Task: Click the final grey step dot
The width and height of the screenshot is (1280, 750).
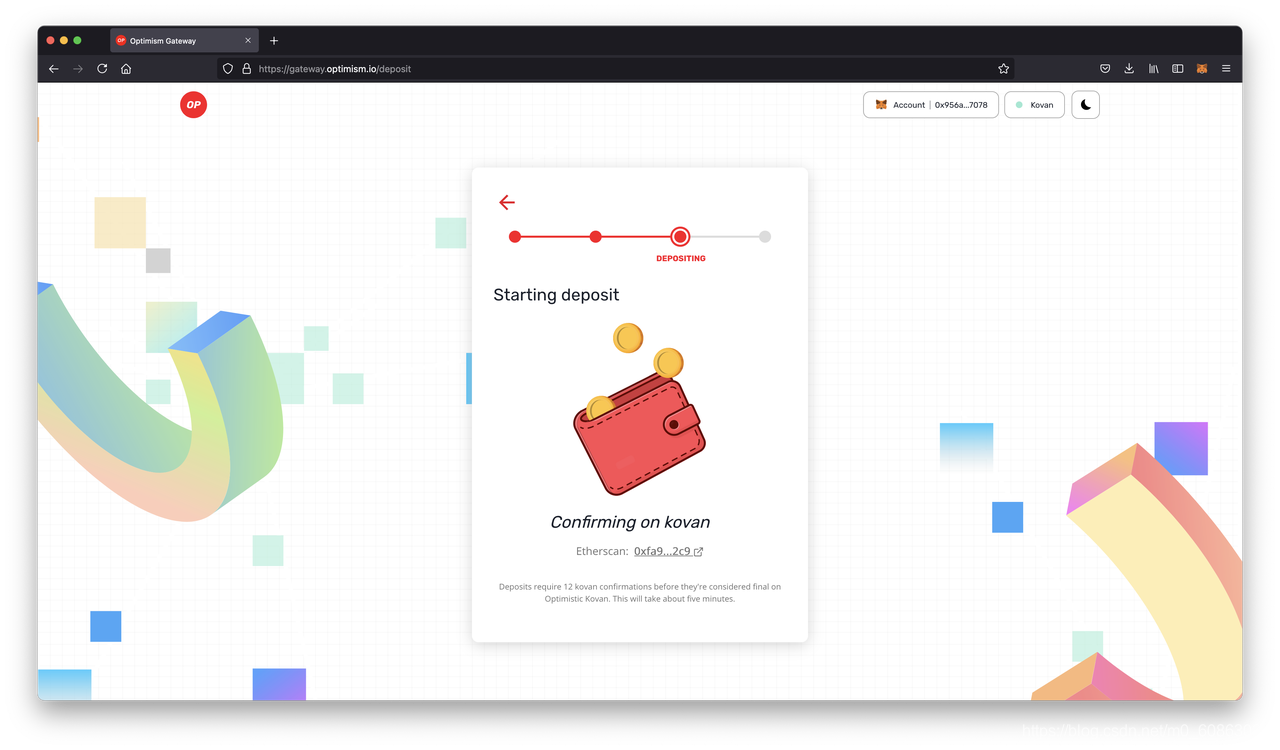Action: (765, 237)
